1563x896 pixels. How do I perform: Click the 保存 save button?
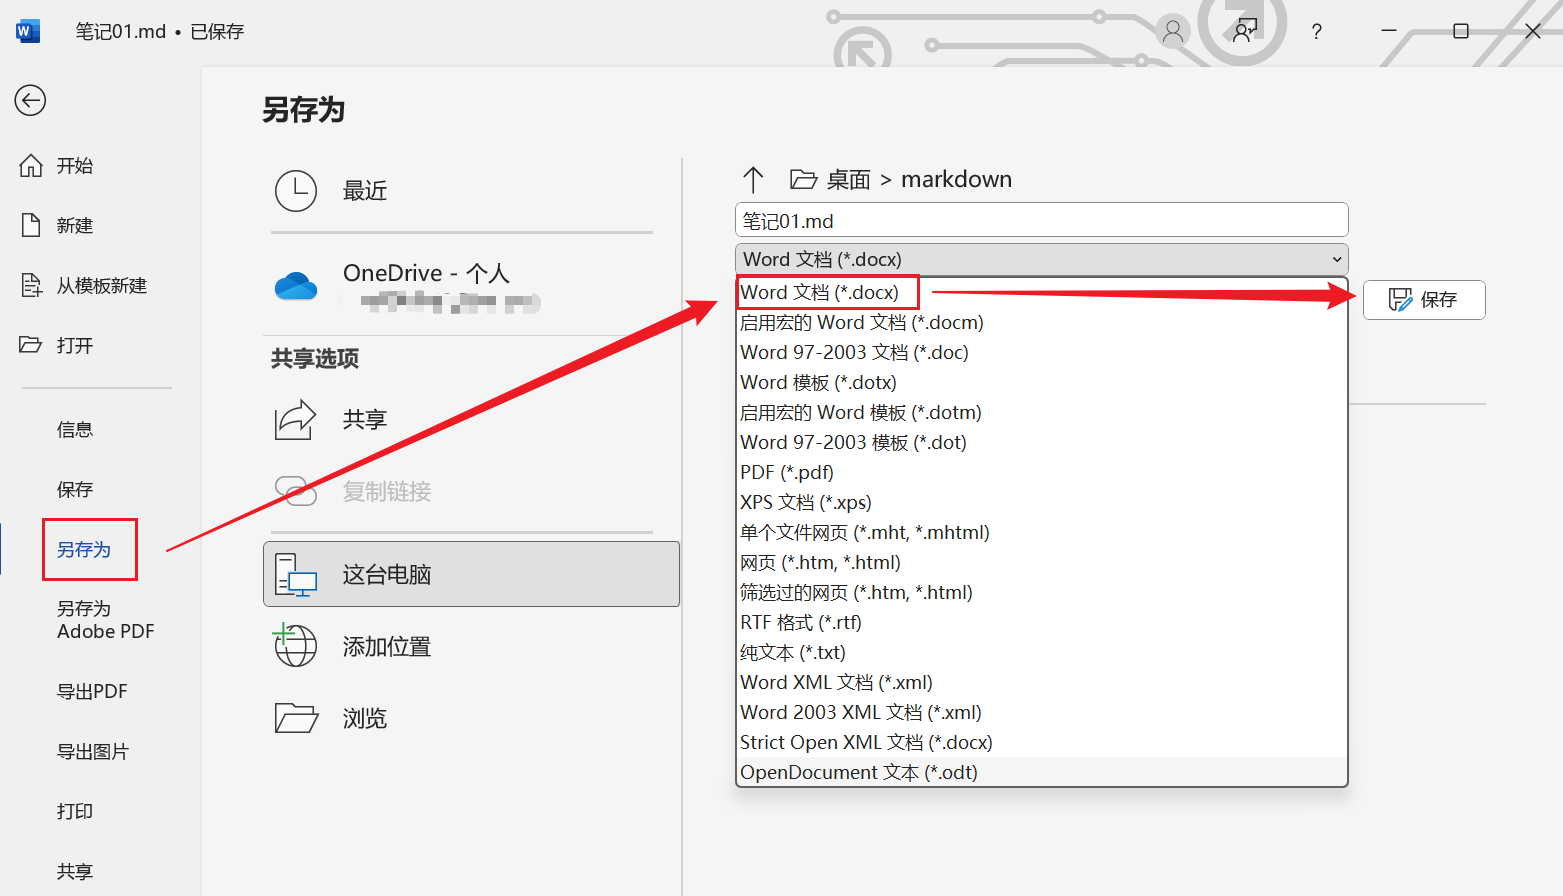(x=1424, y=300)
